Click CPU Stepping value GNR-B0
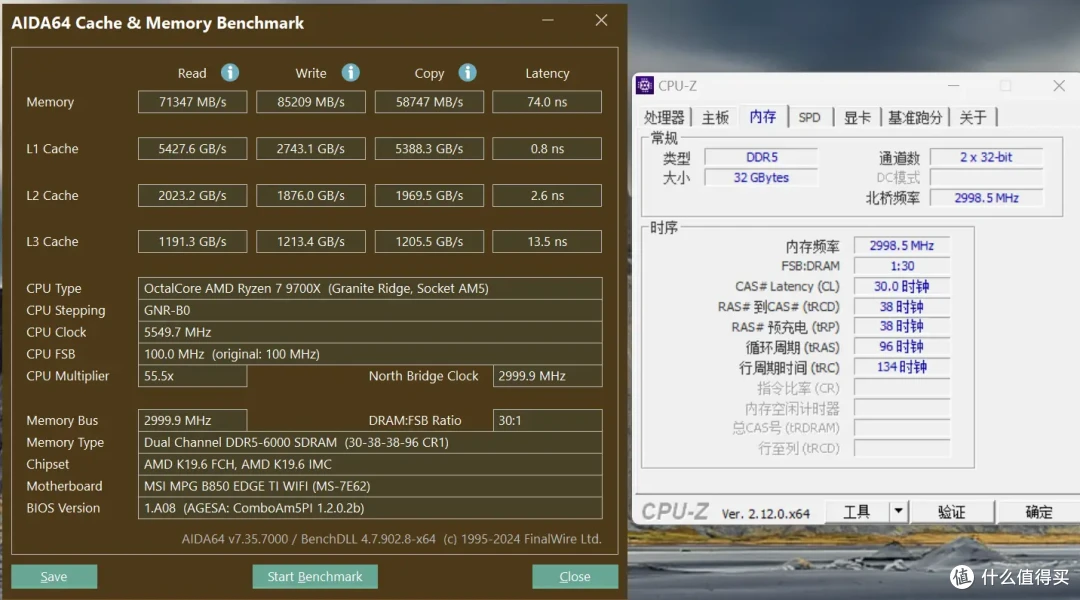The image size is (1080, 600). point(370,310)
